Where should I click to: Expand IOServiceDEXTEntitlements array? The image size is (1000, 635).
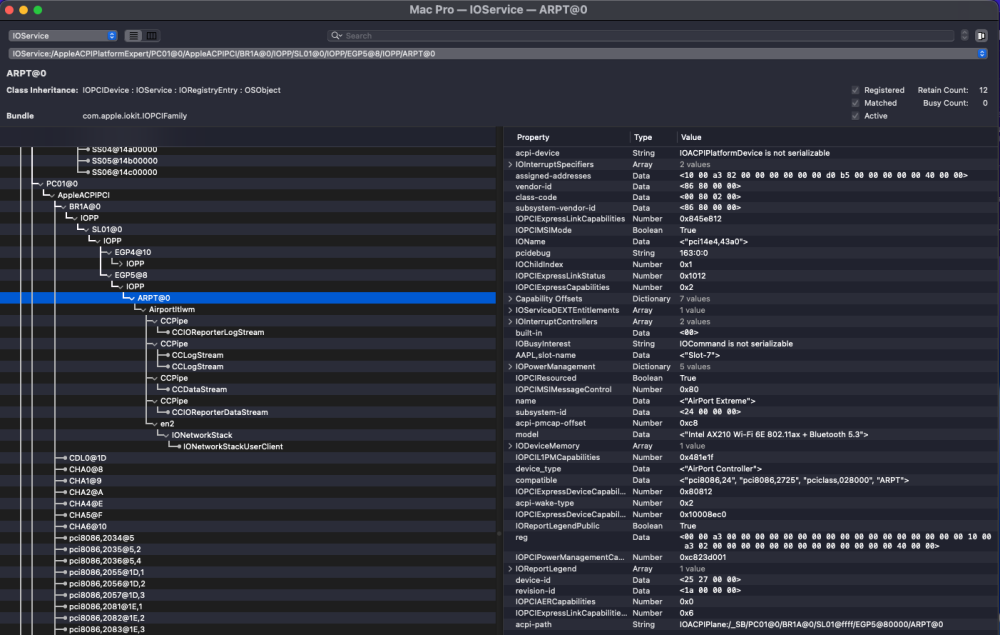tap(510, 310)
